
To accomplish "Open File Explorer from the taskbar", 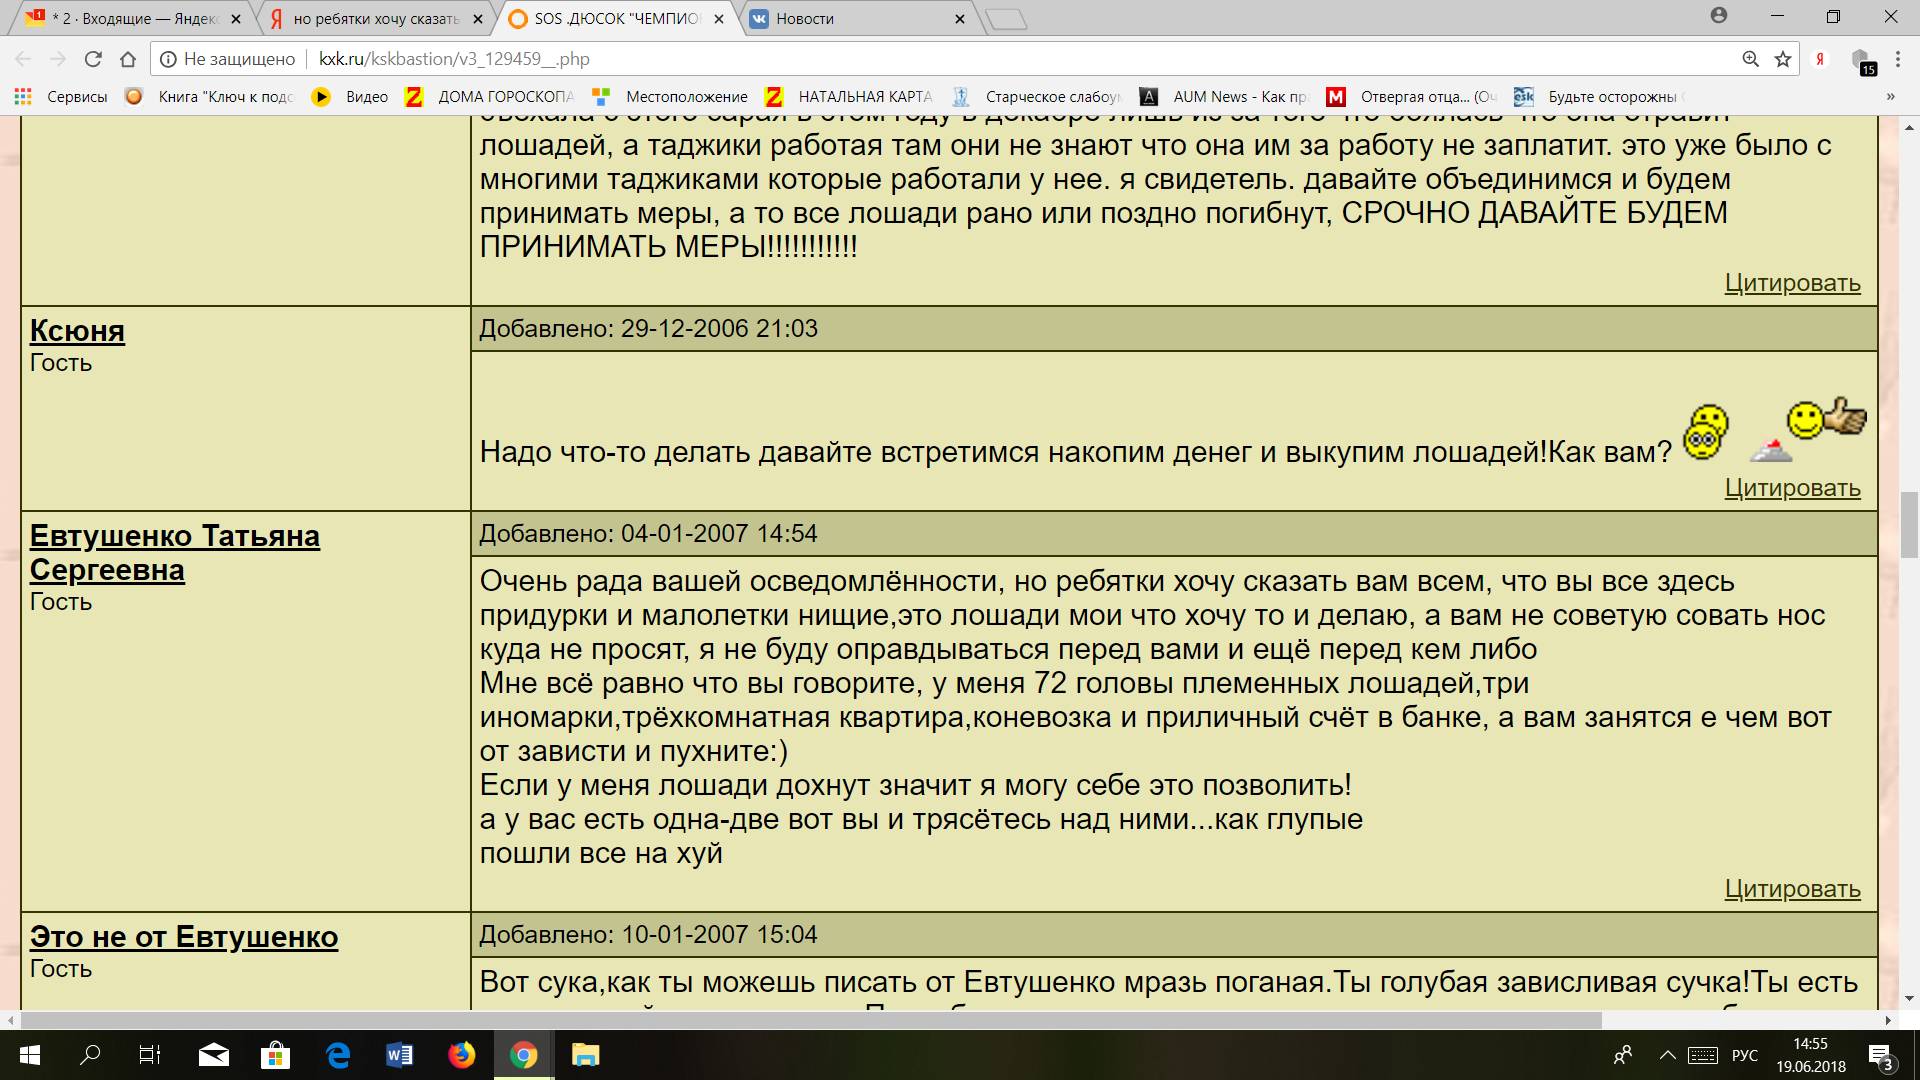I will [584, 1055].
